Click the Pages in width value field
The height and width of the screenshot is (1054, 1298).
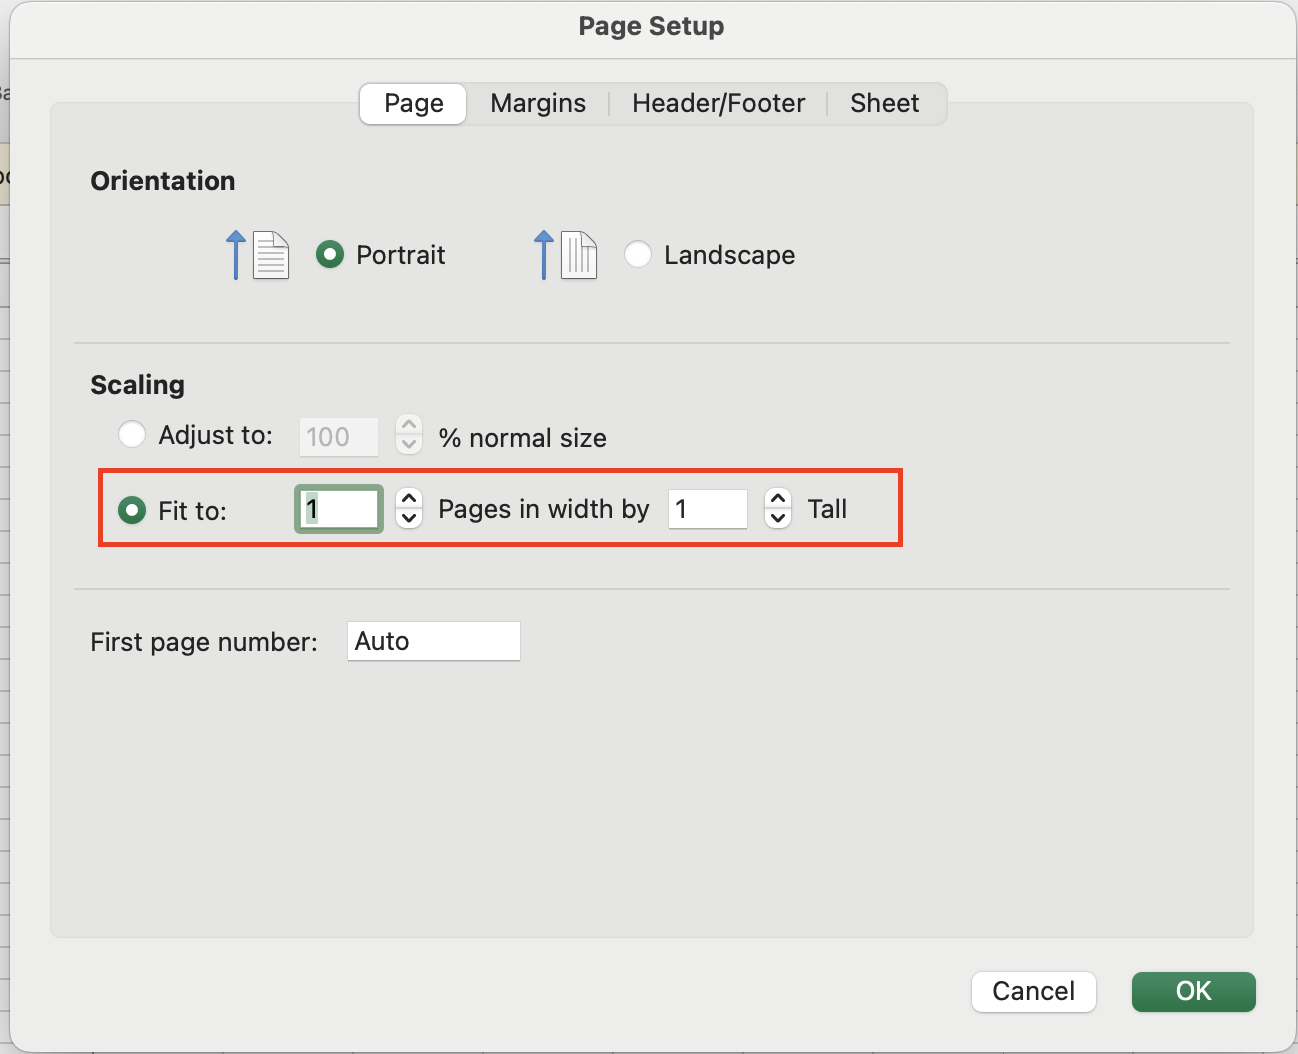point(338,509)
